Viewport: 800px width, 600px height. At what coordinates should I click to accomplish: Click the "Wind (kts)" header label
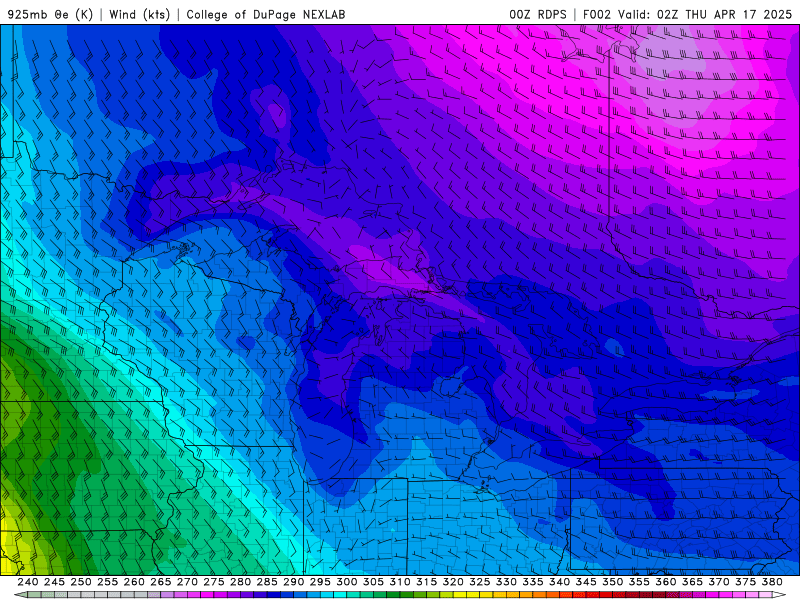[x=140, y=14]
